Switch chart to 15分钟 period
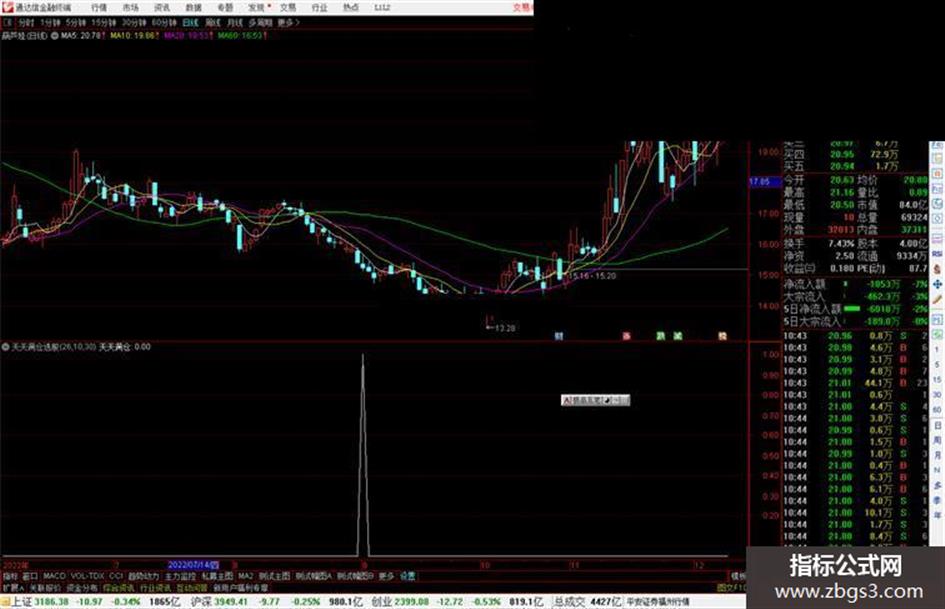Screen dimensions: 945x609 [x=104, y=22]
